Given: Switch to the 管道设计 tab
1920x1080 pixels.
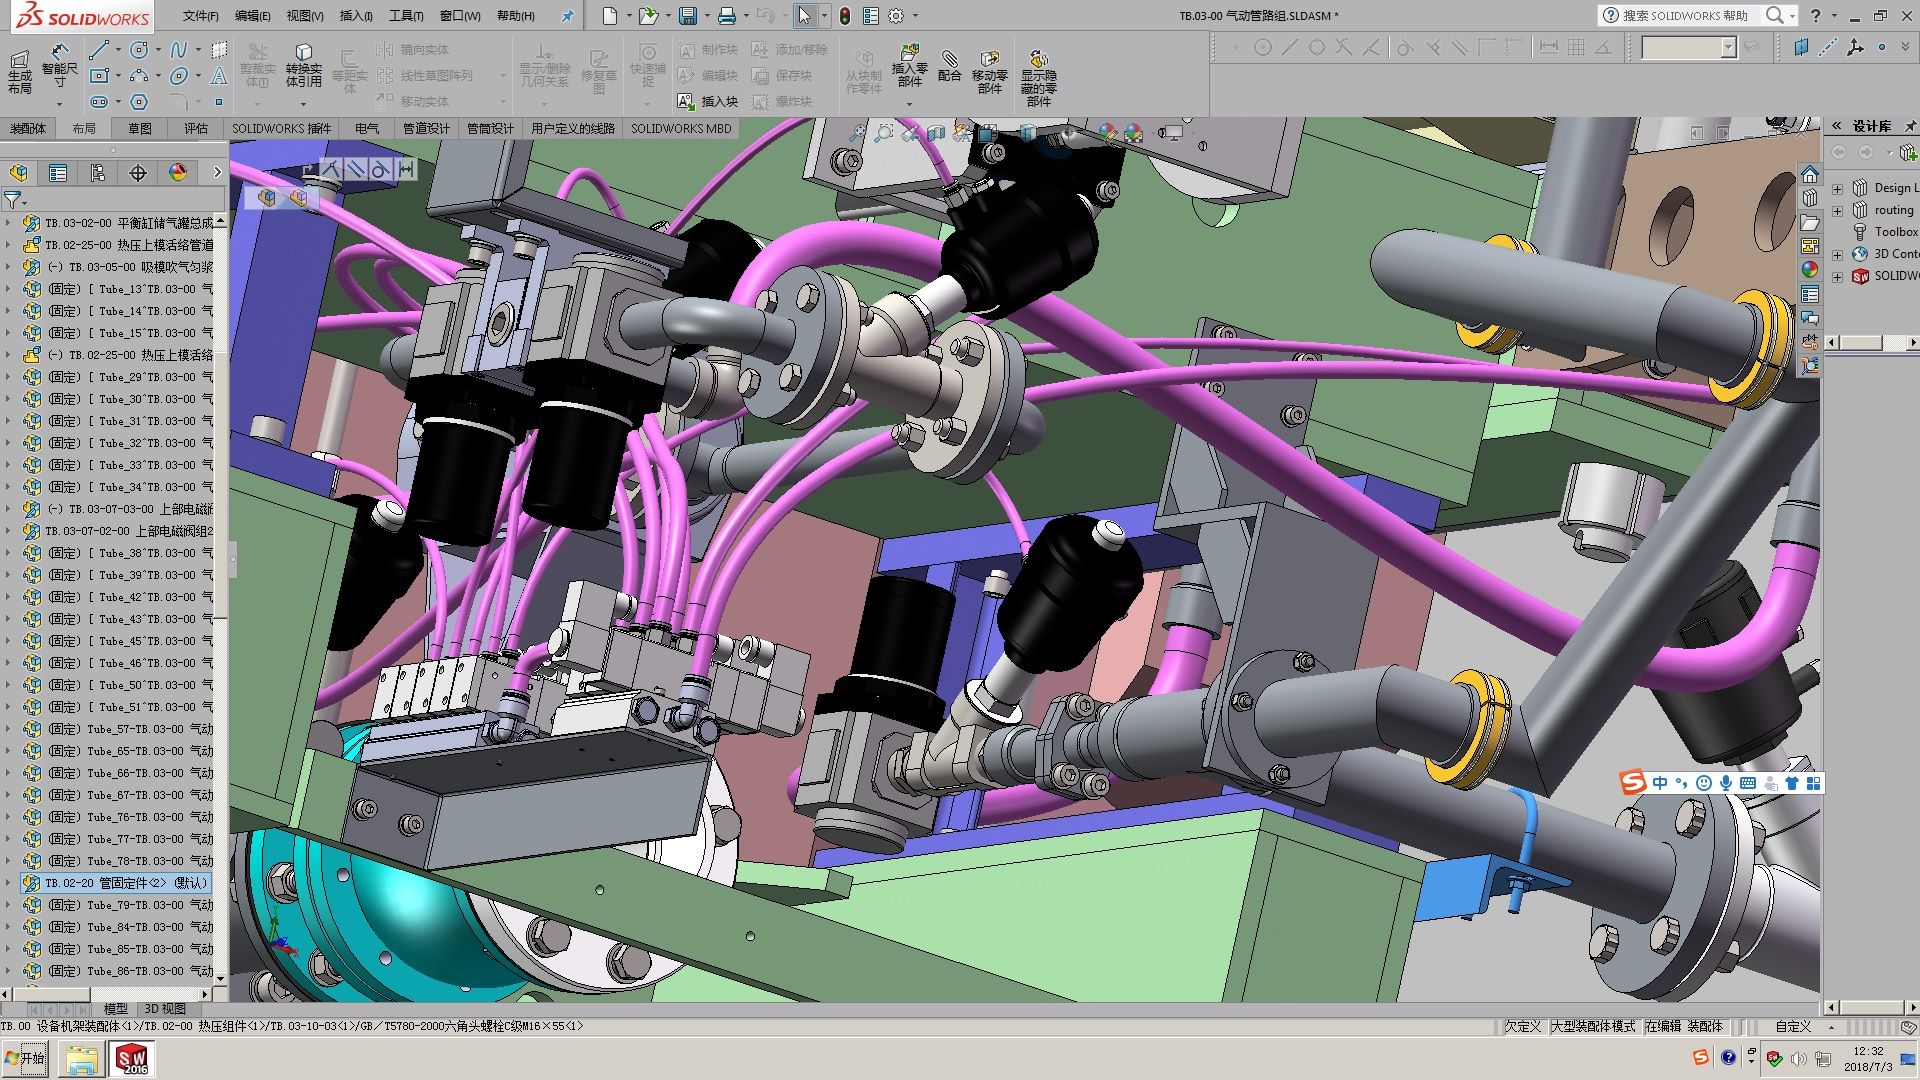Looking at the screenshot, I should click(x=426, y=128).
